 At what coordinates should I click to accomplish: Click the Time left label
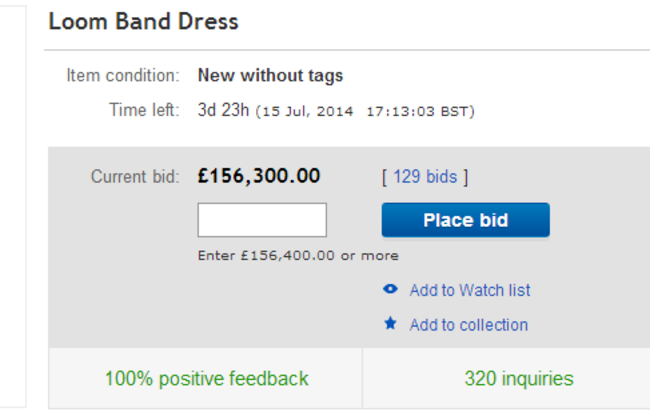144,110
